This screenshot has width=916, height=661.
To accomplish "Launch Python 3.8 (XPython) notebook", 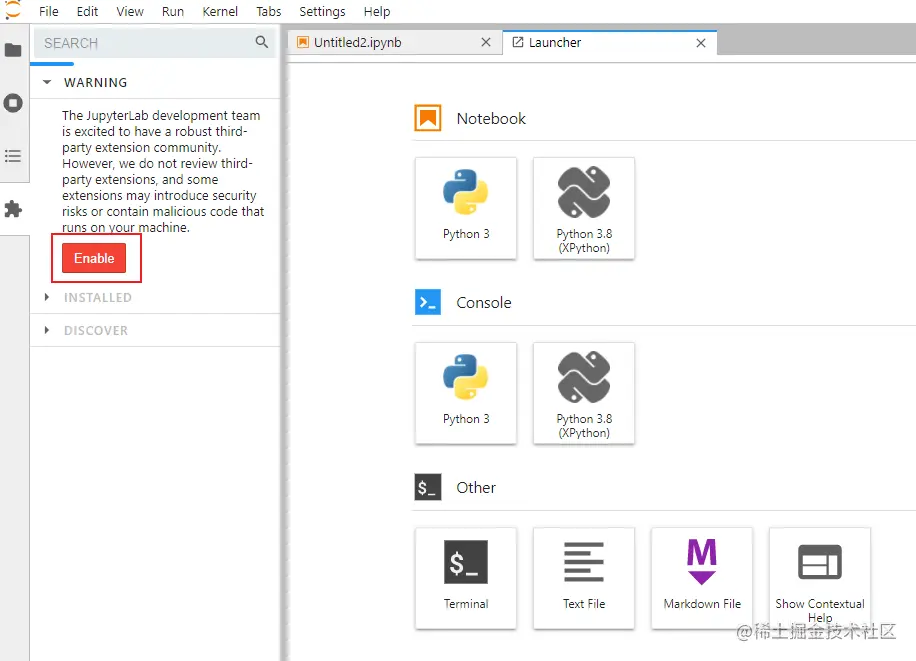I will (x=584, y=208).
